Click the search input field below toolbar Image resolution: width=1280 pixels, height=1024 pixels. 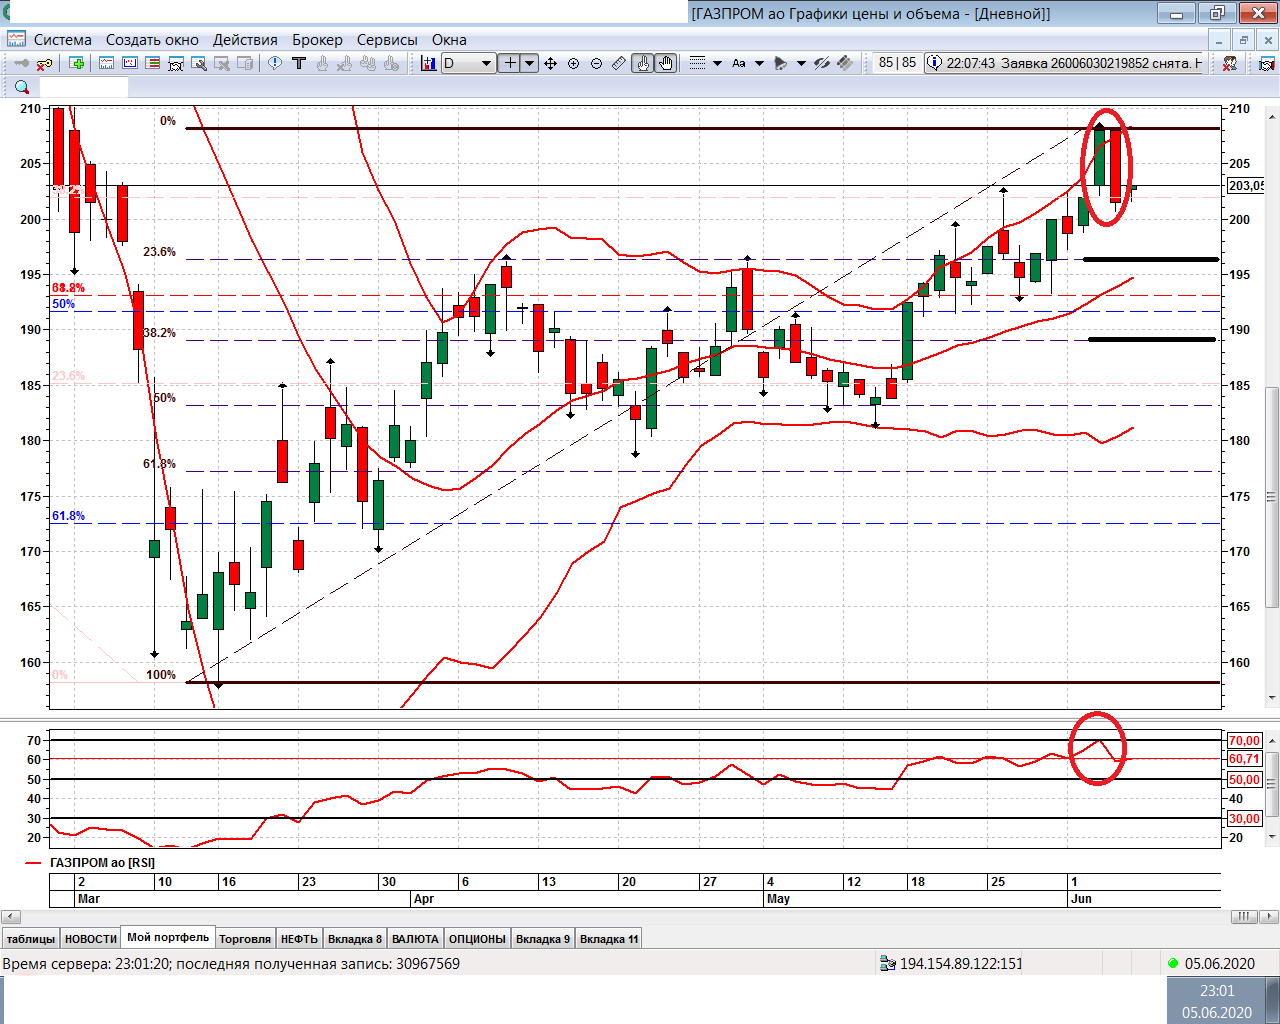[84, 87]
